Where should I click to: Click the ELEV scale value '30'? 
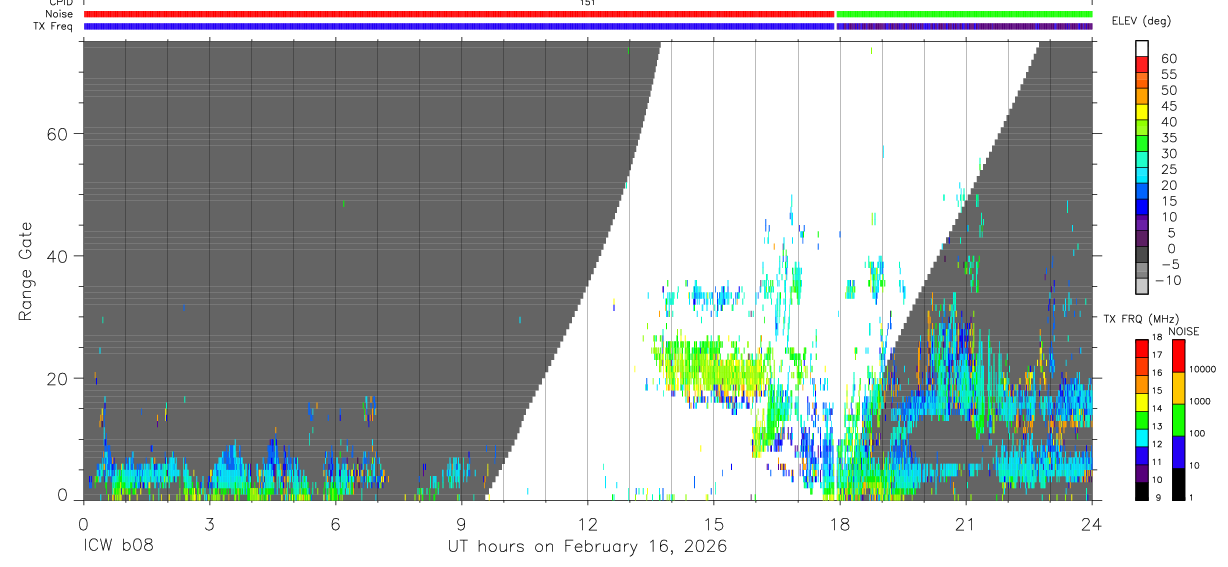(1169, 153)
